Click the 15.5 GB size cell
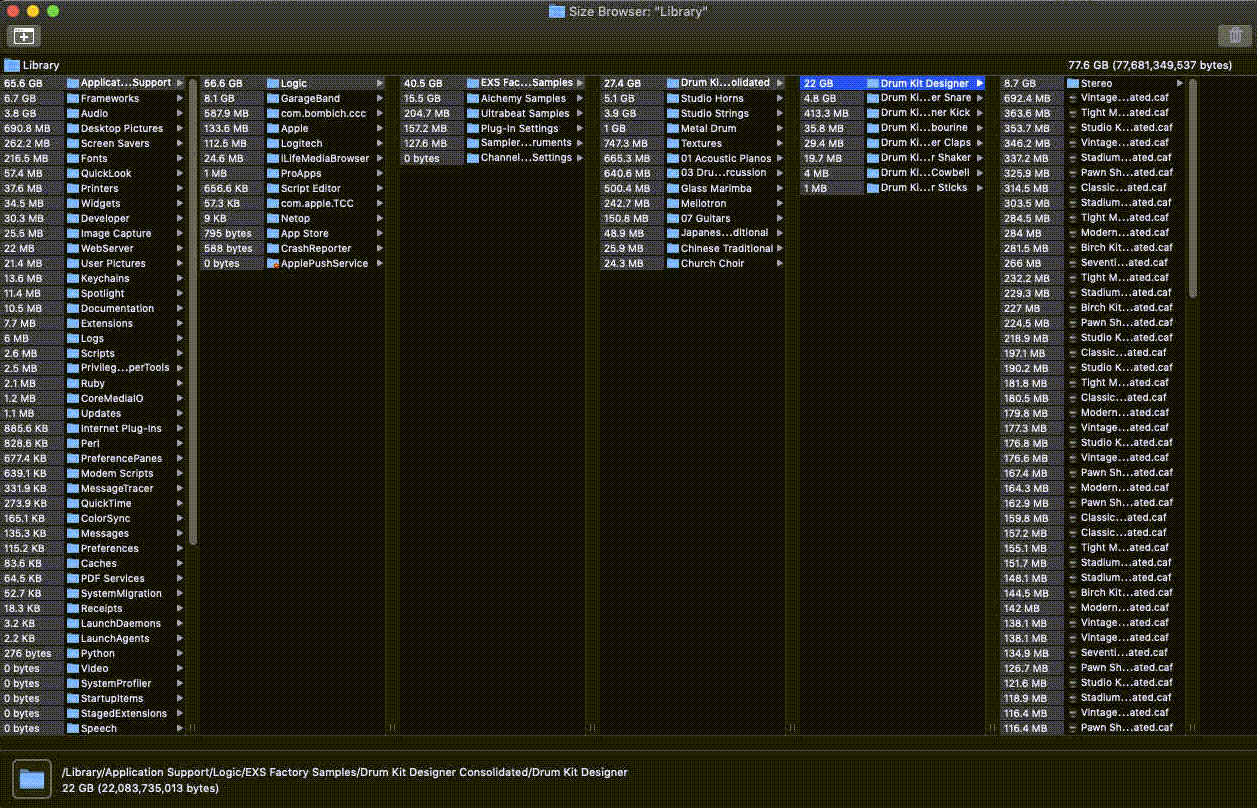The height and width of the screenshot is (808, 1257). (x=432, y=98)
